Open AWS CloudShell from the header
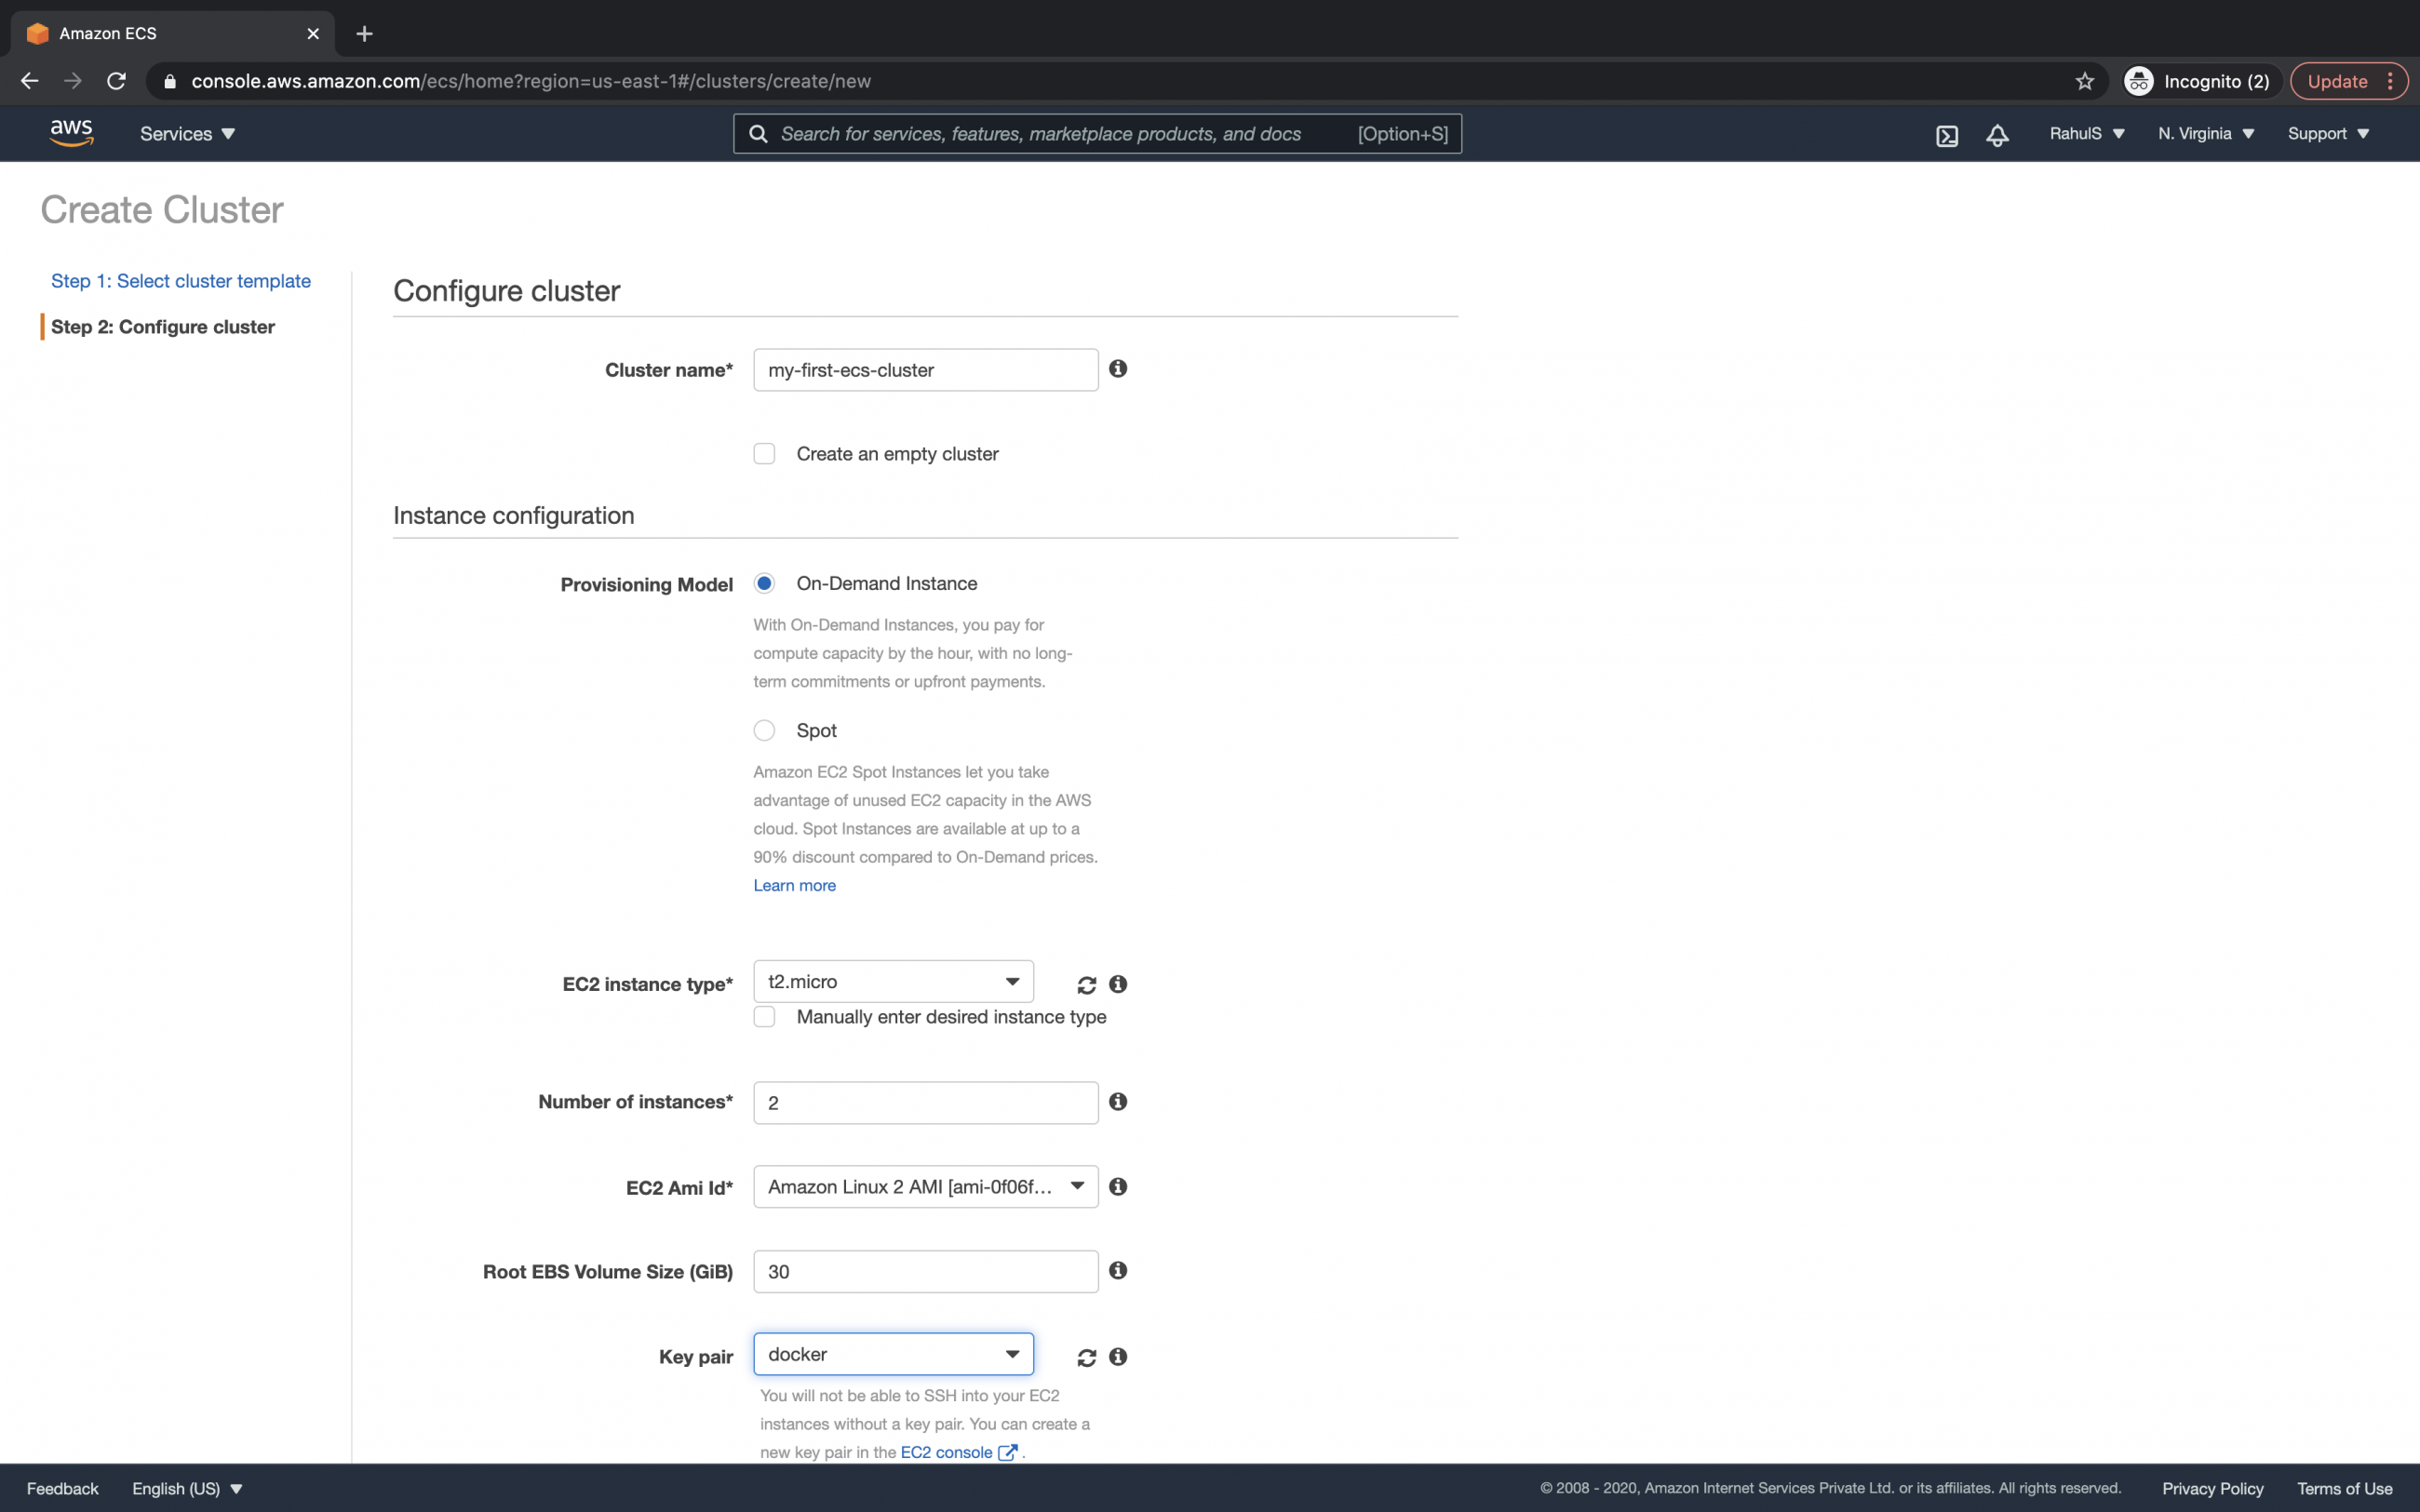The height and width of the screenshot is (1512, 2420). (x=1946, y=133)
